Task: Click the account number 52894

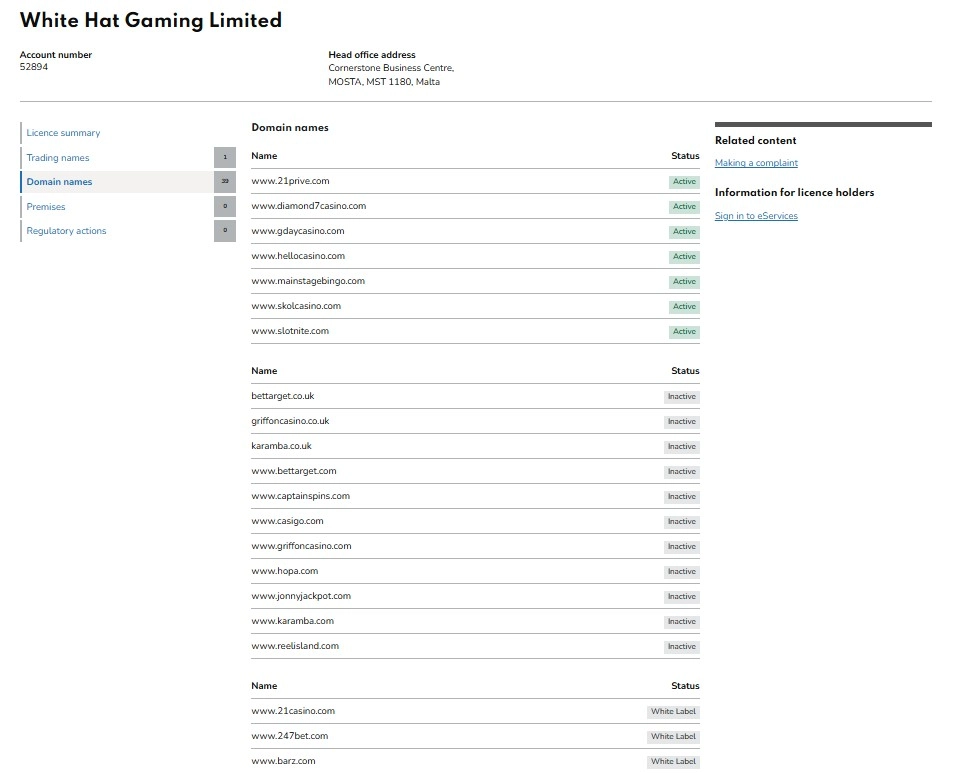Action: coord(34,67)
